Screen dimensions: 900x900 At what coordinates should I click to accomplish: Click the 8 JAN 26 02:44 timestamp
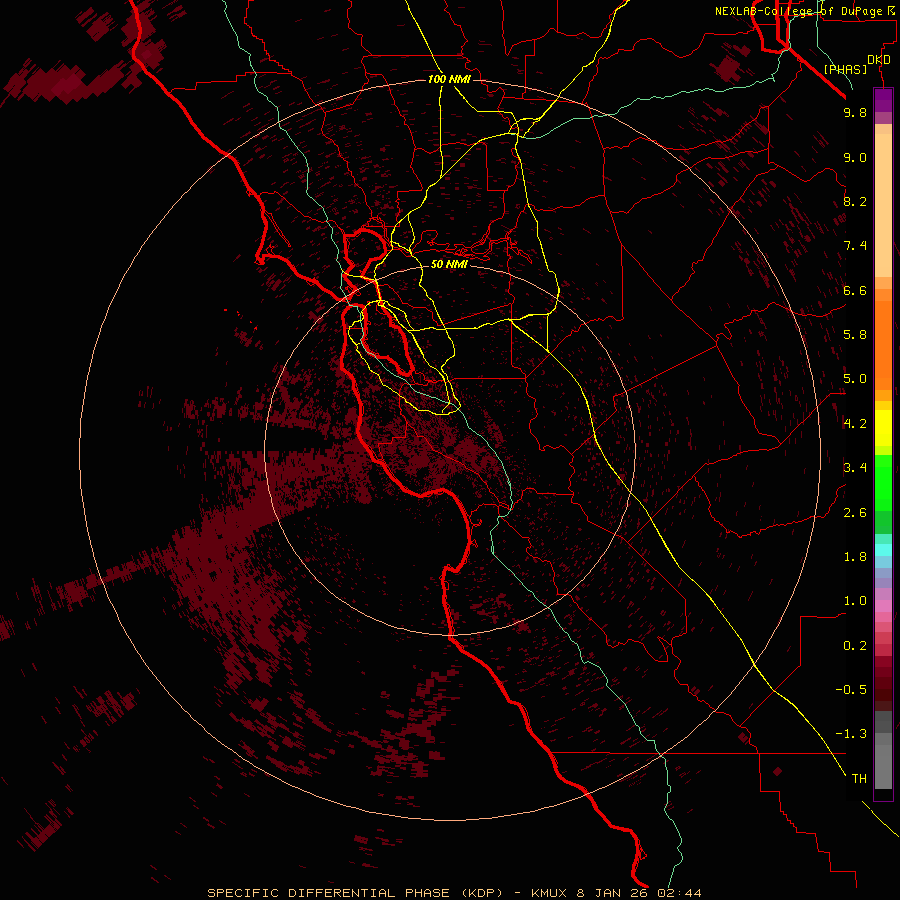click(x=639, y=893)
